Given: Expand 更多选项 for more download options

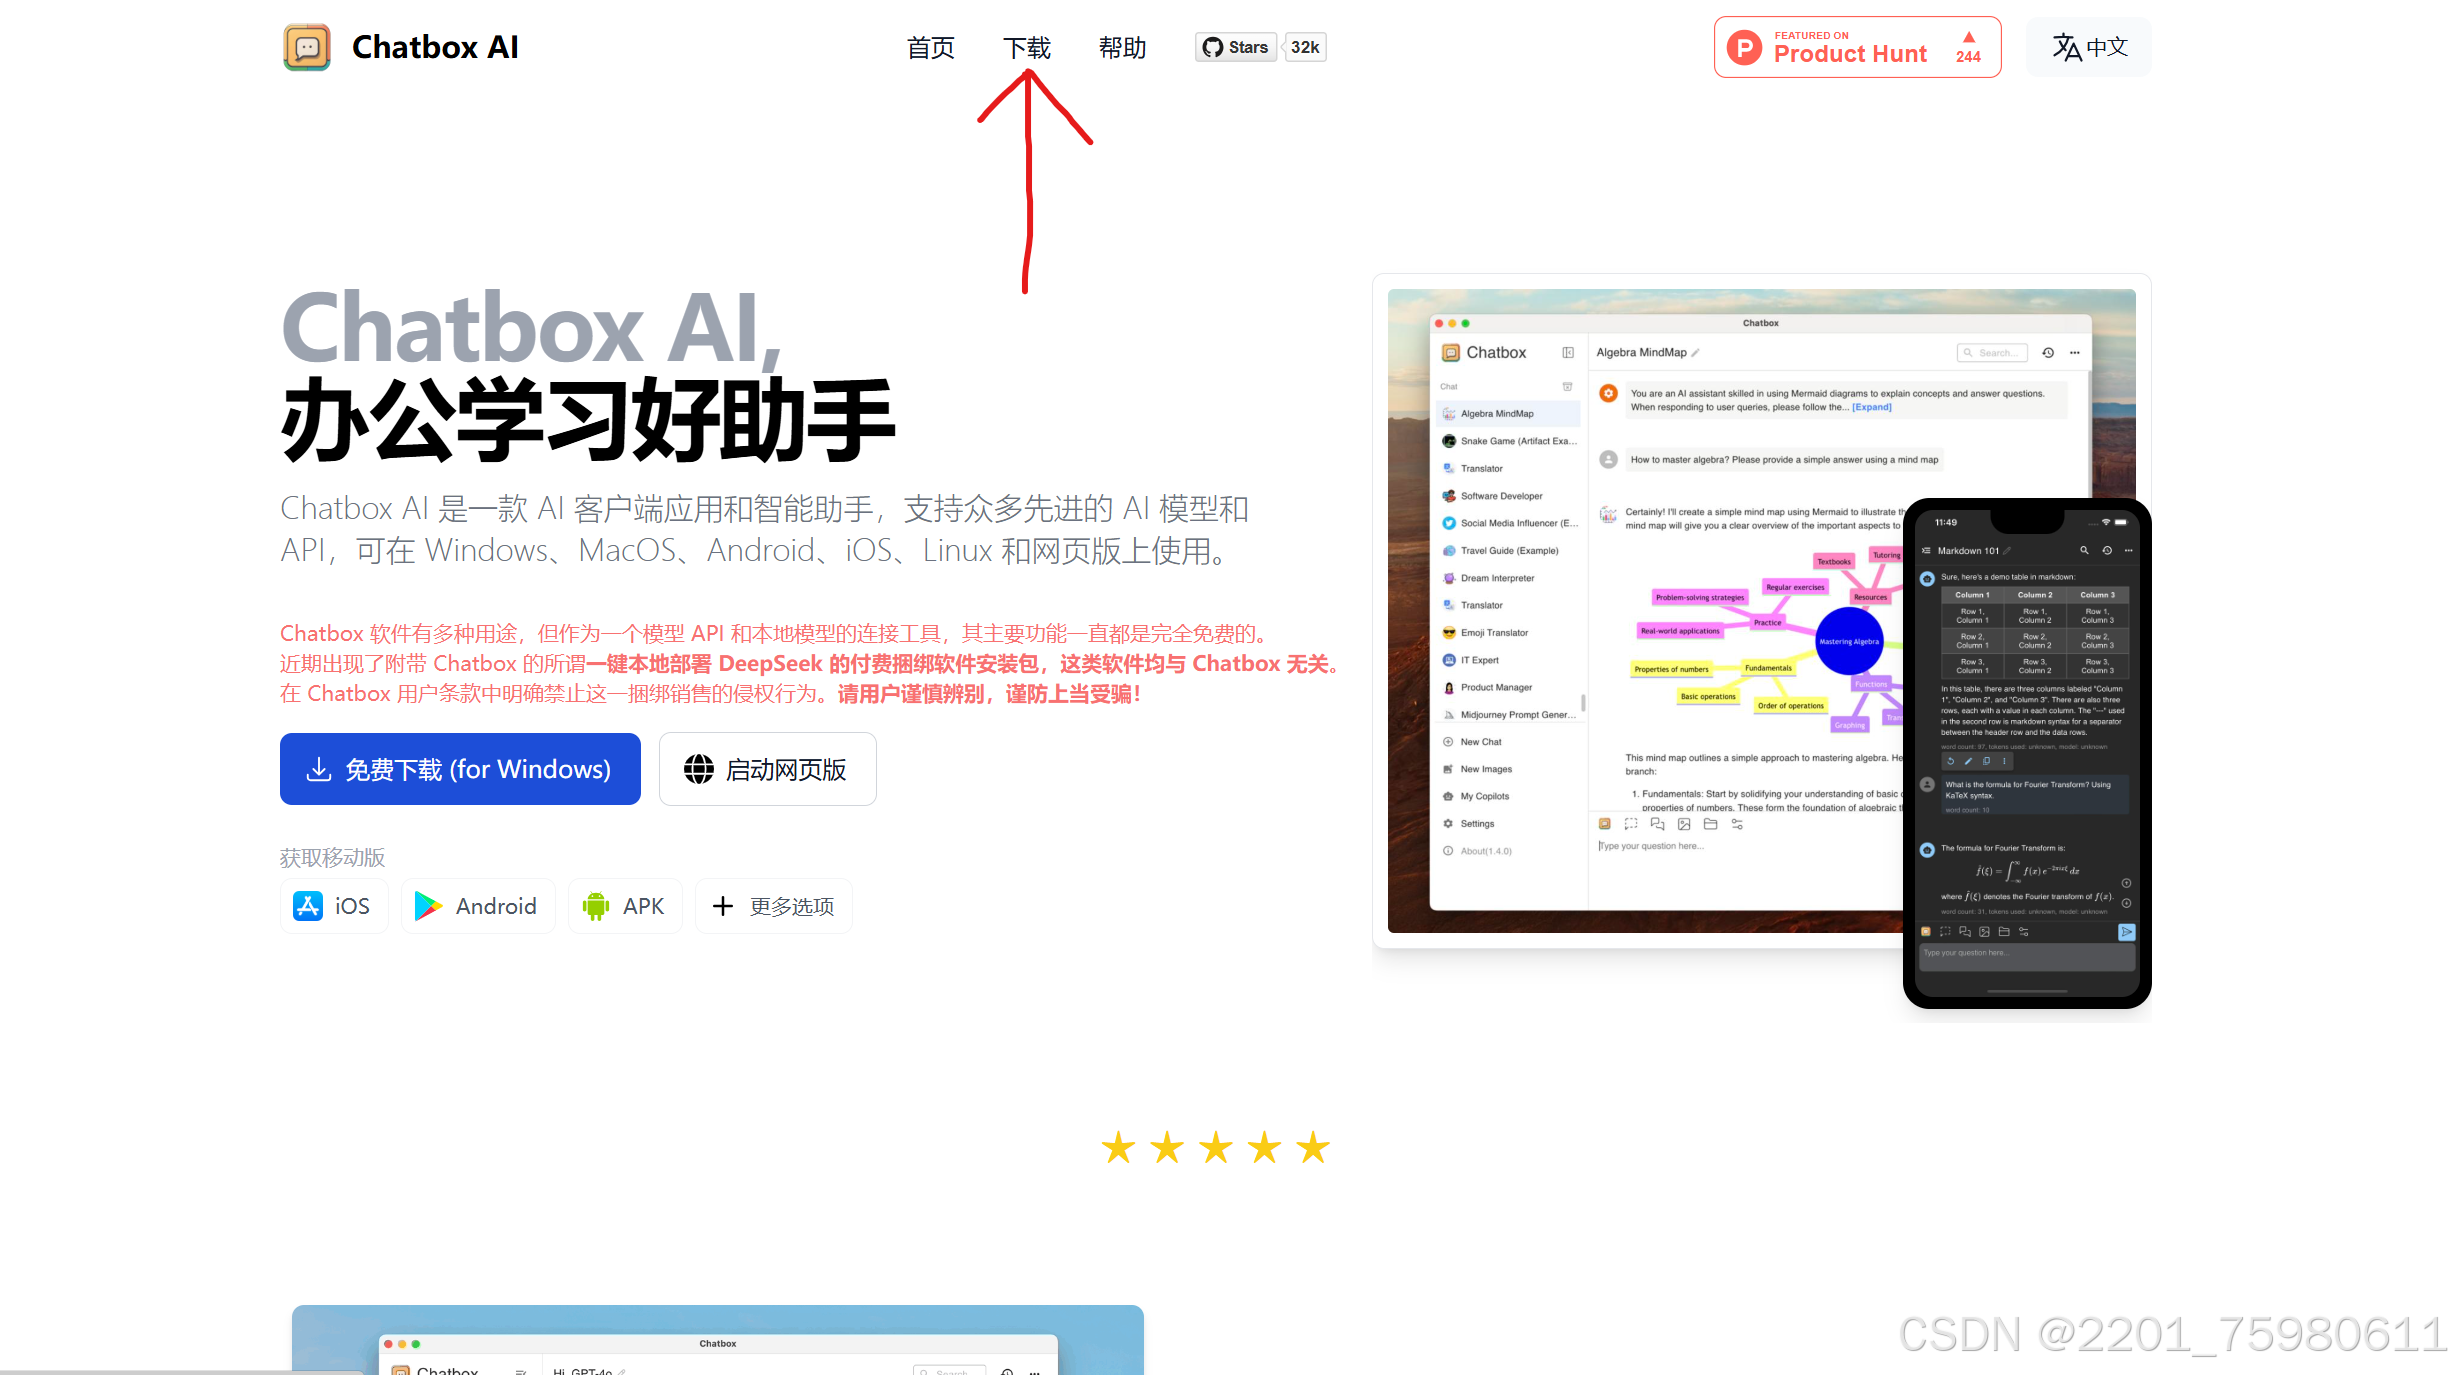Looking at the screenshot, I should [773, 906].
